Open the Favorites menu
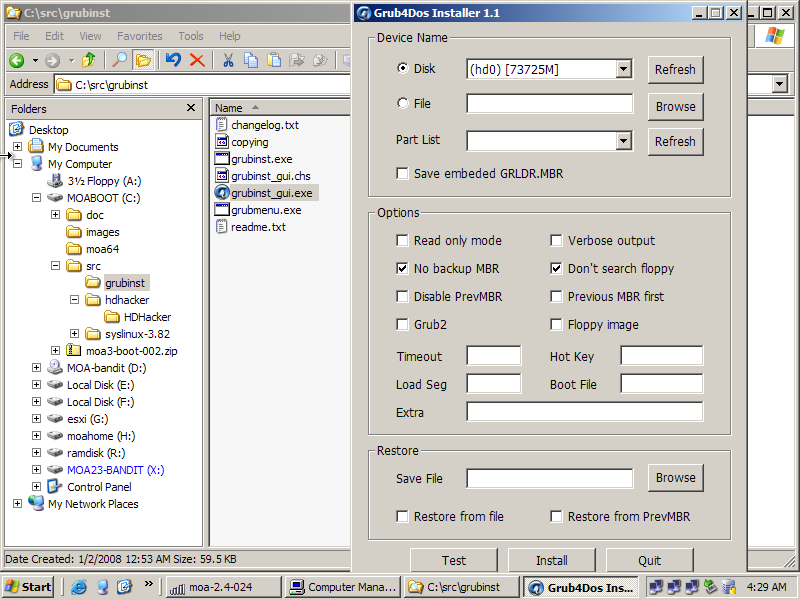This screenshot has height=600, width=800. click(139, 36)
